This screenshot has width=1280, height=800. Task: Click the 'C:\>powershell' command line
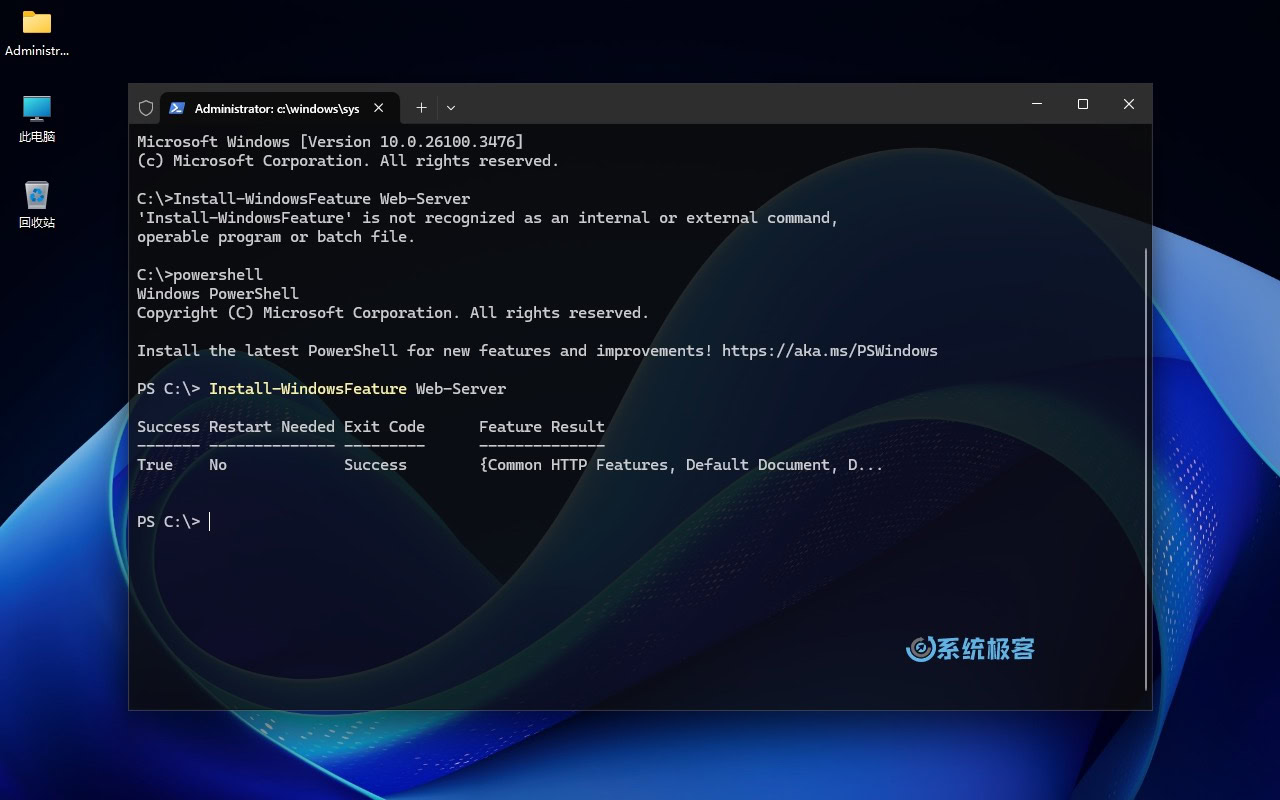(200, 275)
